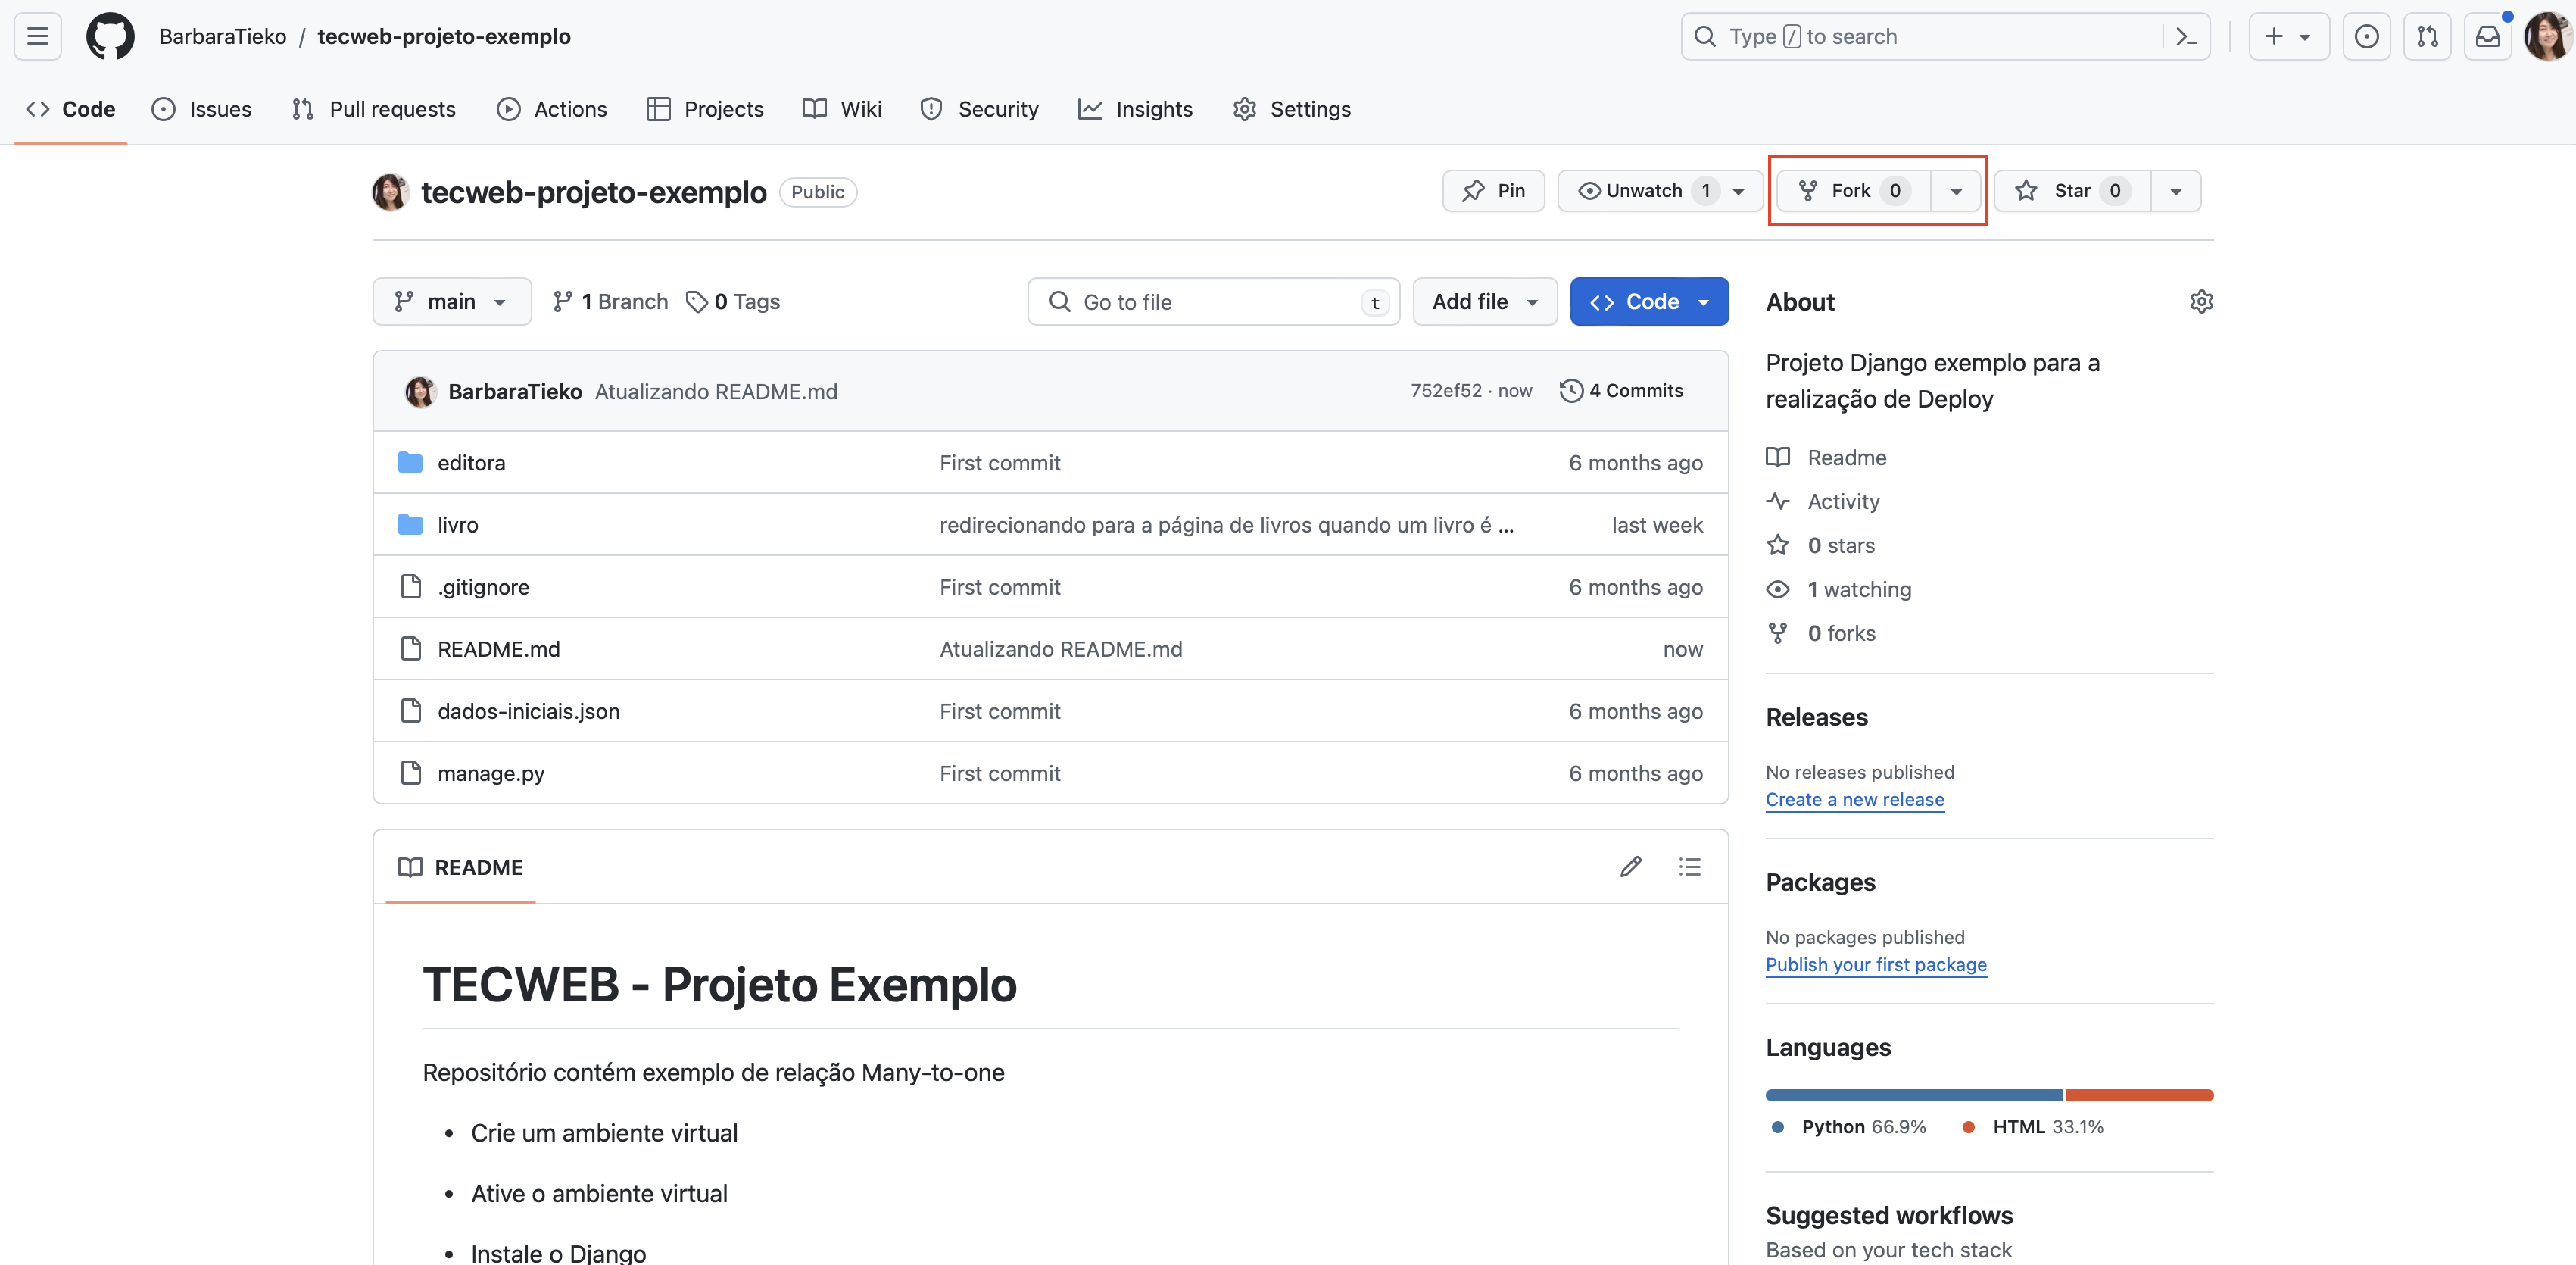This screenshot has height=1265, width=2576.
Task: Expand the Add file dropdown
Action: click(1484, 302)
